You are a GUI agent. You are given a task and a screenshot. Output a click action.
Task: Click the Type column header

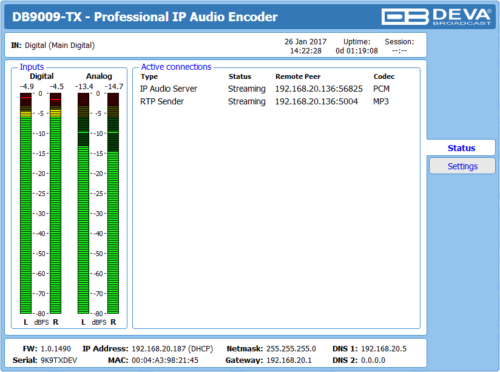(x=149, y=77)
